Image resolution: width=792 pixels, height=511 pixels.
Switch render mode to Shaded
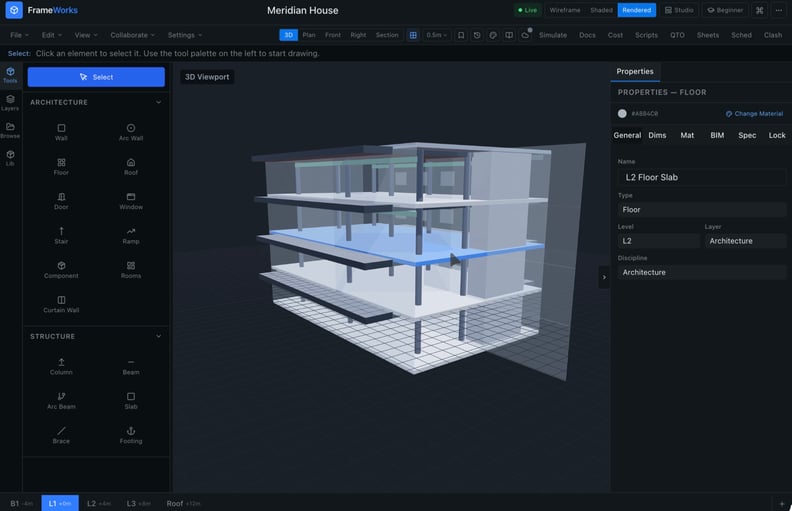point(601,10)
